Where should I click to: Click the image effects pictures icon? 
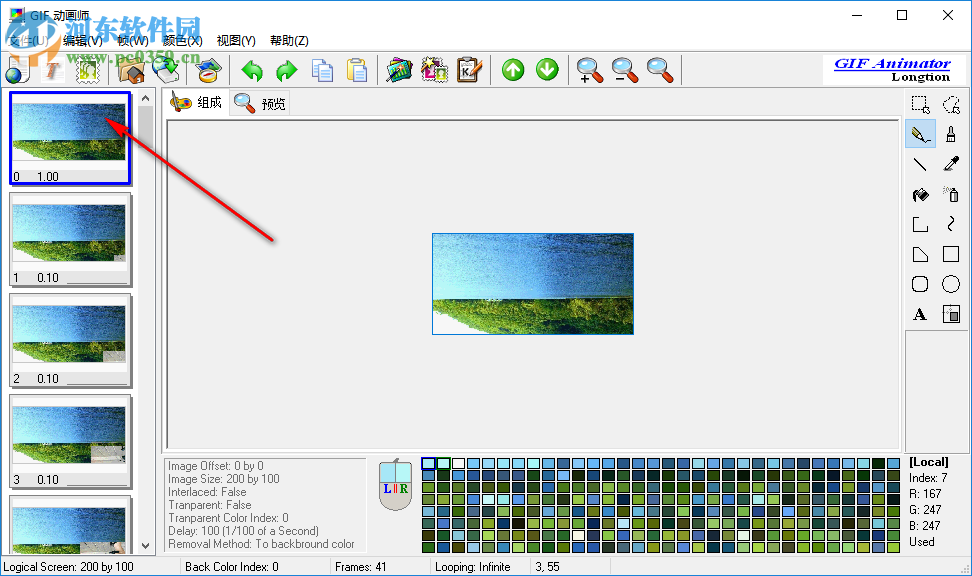(399, 70)
